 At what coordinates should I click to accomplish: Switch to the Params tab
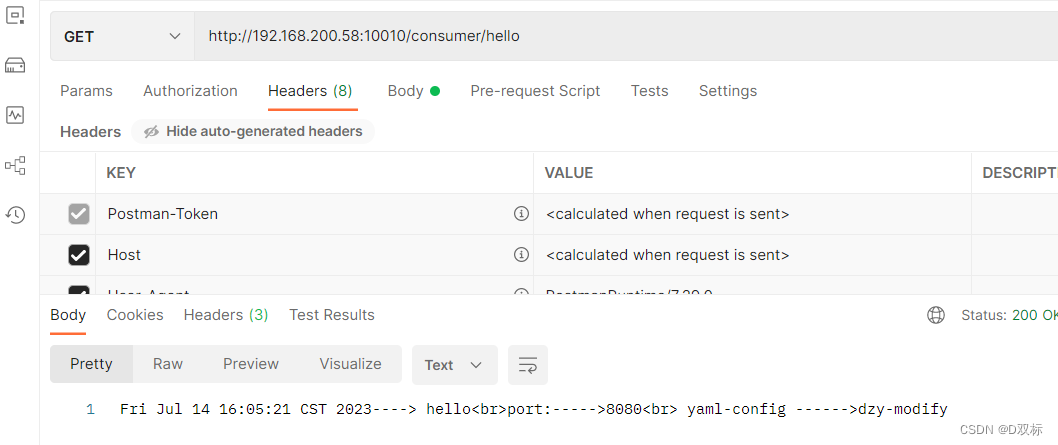86,91
